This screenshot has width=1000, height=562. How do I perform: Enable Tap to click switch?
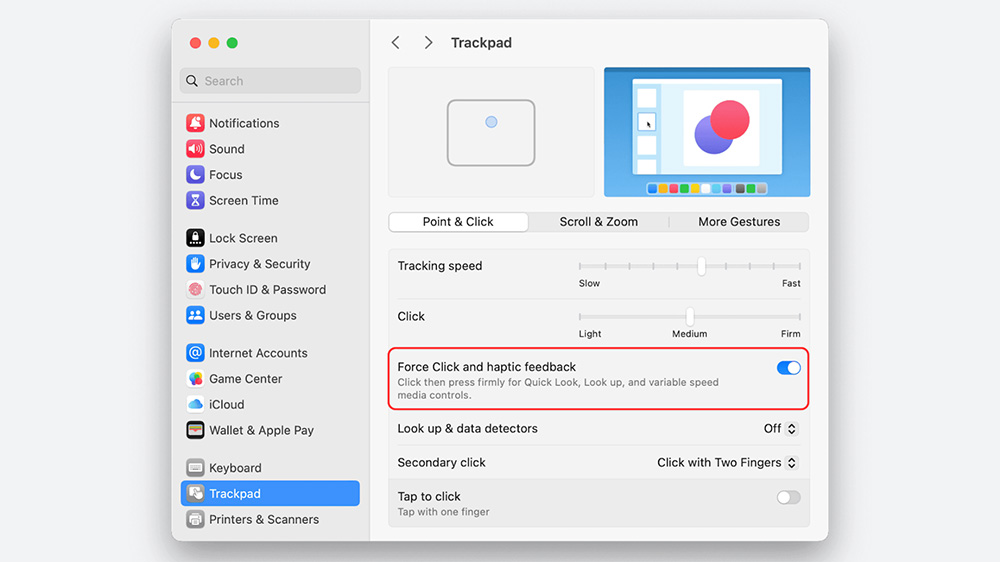tap(788, 498)
